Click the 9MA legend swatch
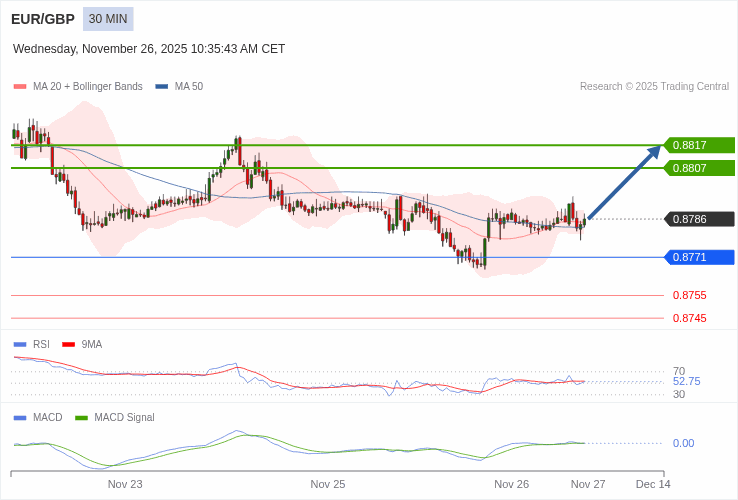 tap(69, 345)
